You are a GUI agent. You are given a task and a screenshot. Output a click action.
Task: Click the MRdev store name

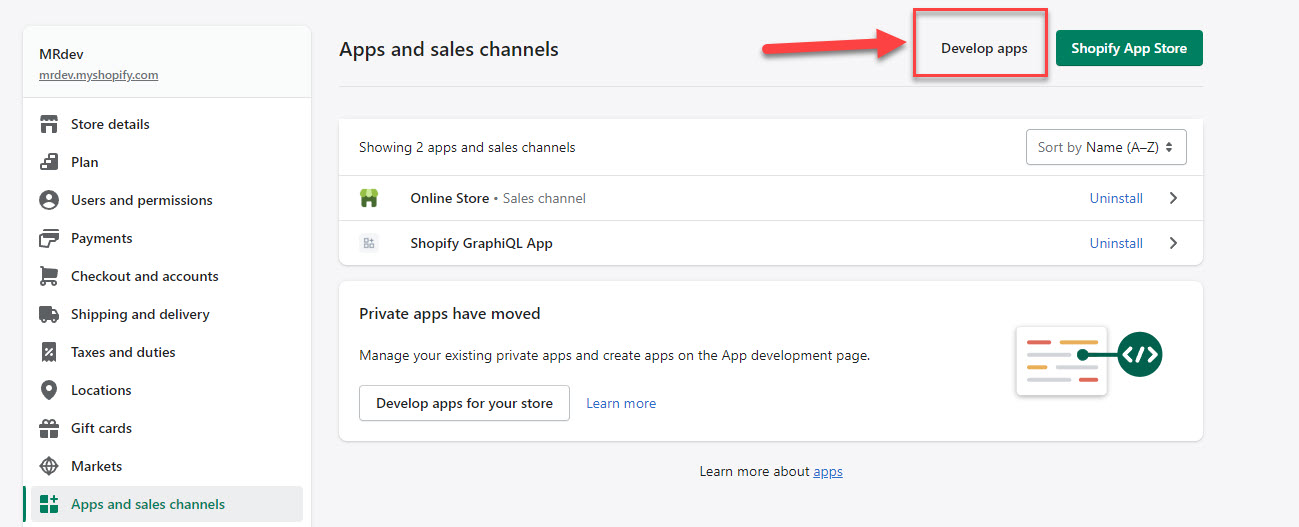[x=61, y=54]
